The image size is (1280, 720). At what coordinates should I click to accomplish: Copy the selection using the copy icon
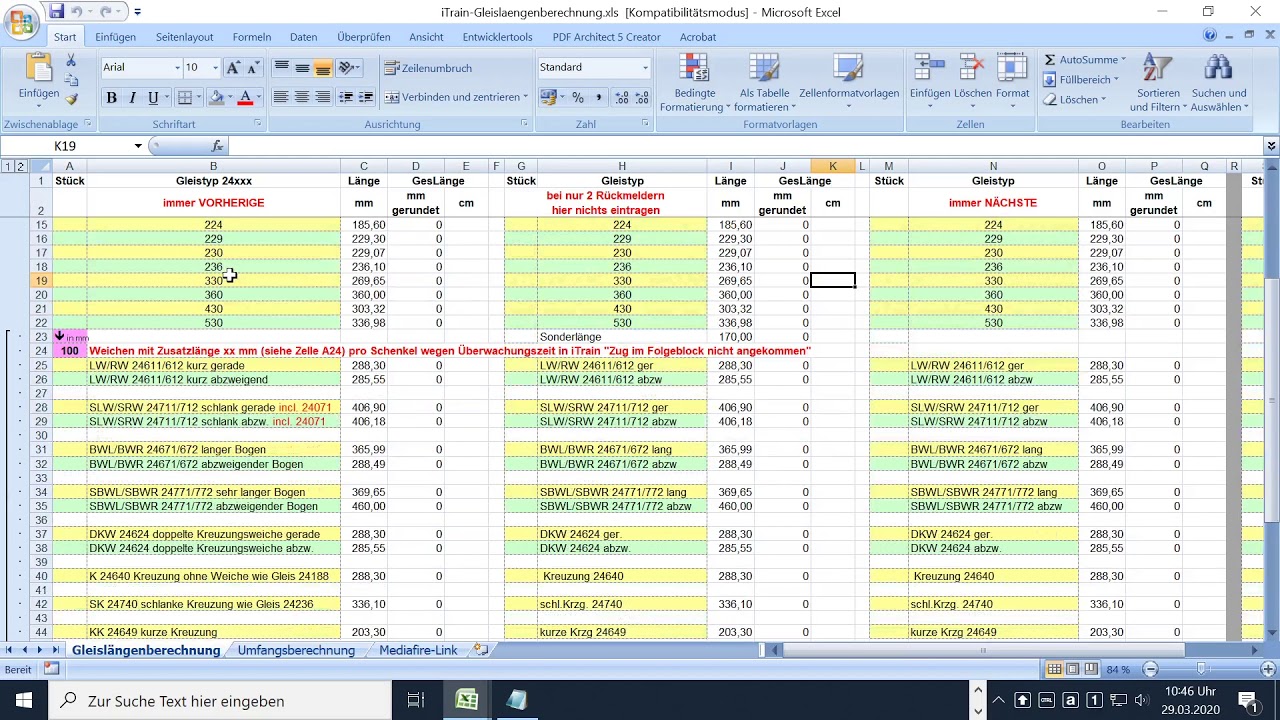click(x=71, y=80)
